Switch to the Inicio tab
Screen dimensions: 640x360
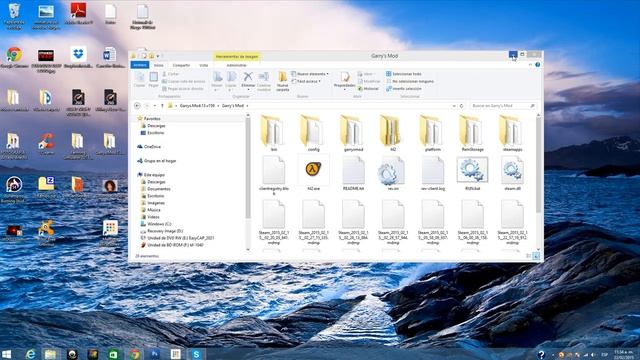click(x=158, y=65)
